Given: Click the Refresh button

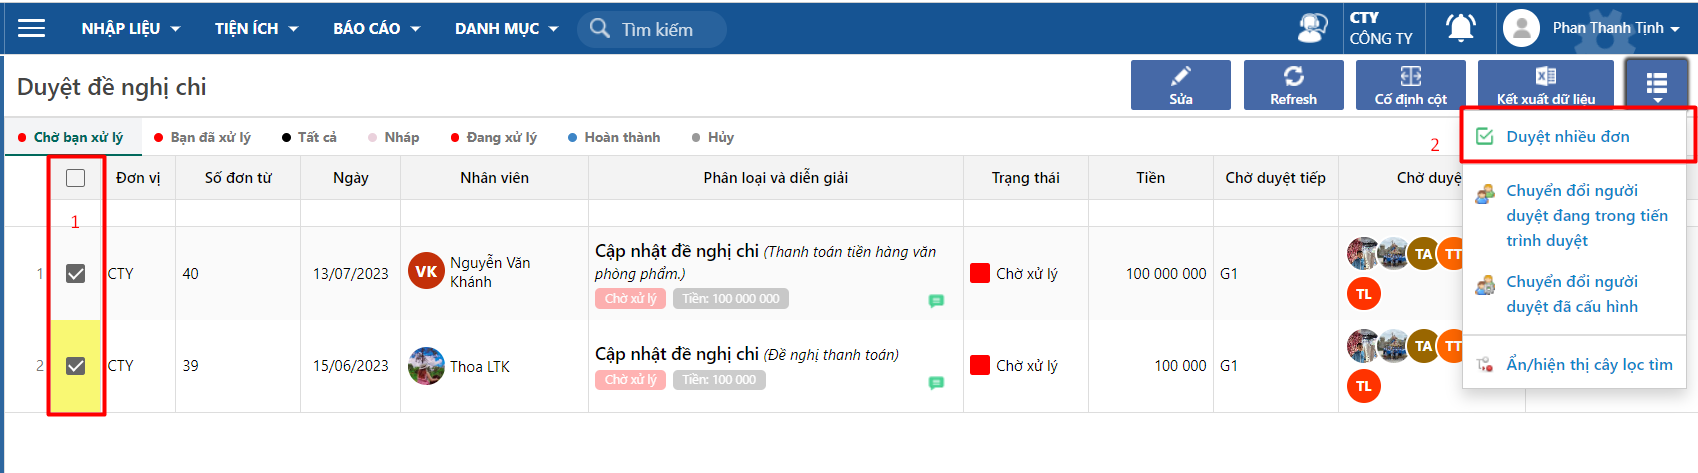Looking at the screenshot, I should pyautogui.click(x=1293, y=84).
